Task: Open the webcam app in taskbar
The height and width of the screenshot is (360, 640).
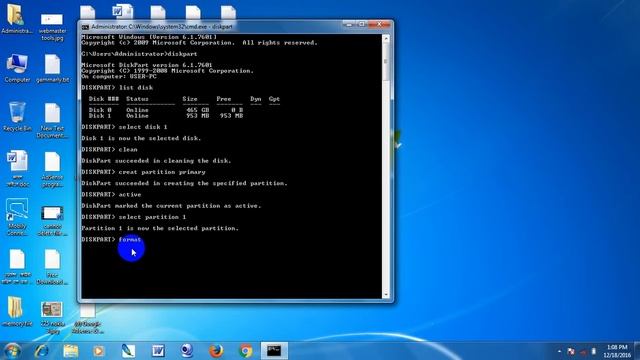Action: click(x=187, y=351)
